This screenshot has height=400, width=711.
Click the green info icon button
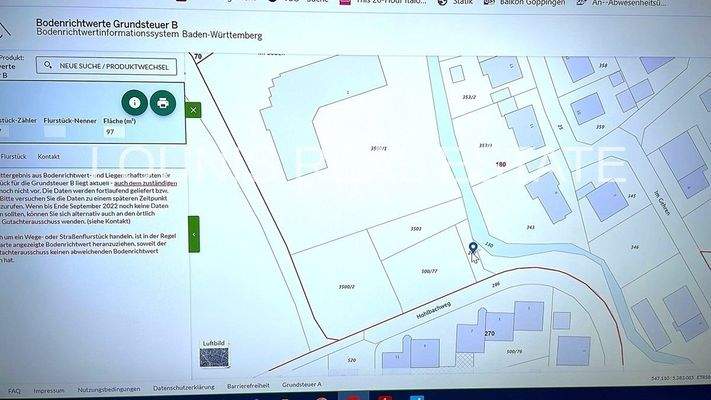[134, 102]
